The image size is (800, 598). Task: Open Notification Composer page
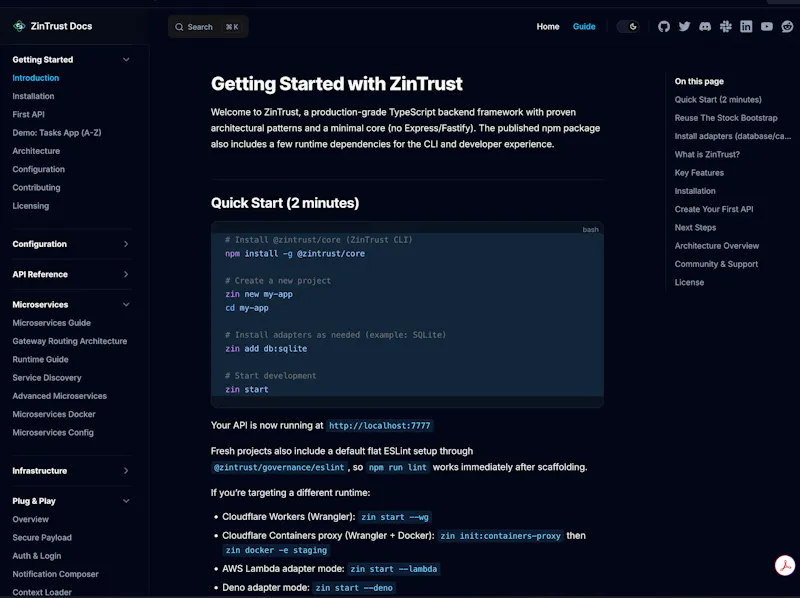[56, 574]
